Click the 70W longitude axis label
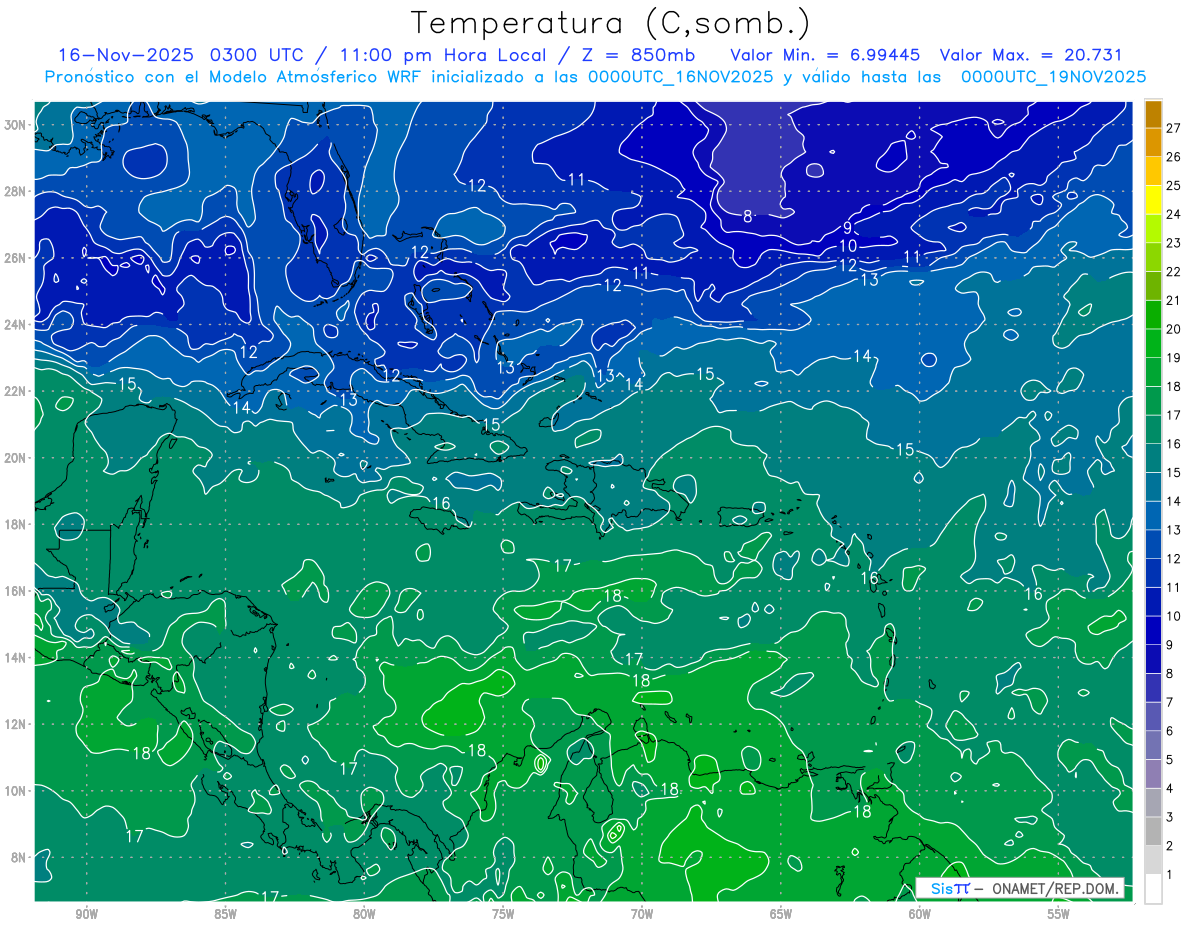 click(x=642, y=913)
